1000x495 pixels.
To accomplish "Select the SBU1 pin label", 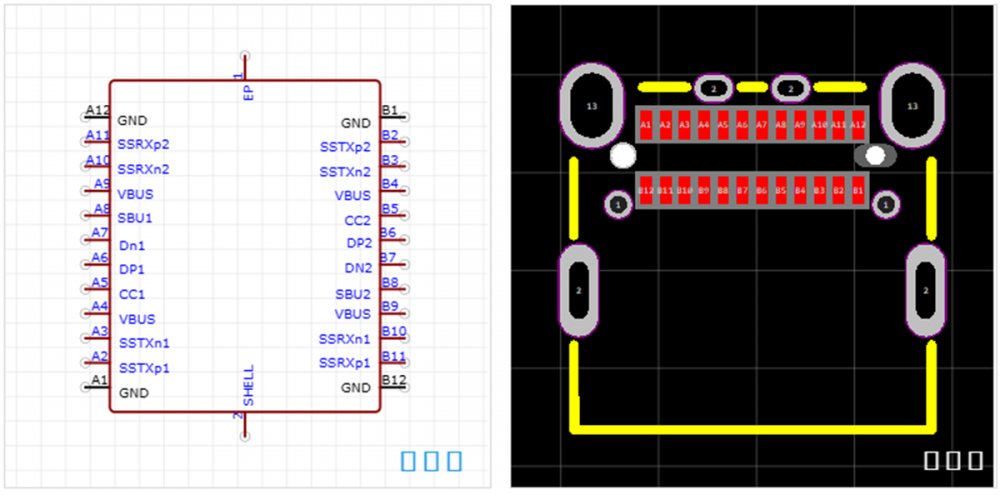I will [136, 218].
